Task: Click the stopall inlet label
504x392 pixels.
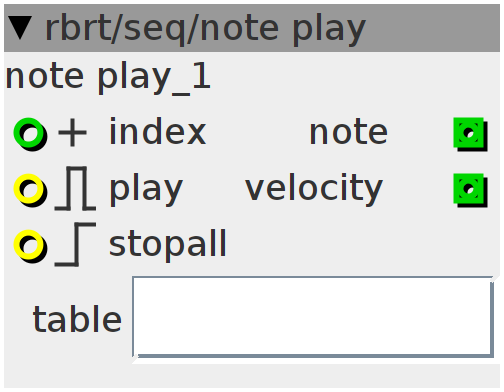Action: coord(168,246)
